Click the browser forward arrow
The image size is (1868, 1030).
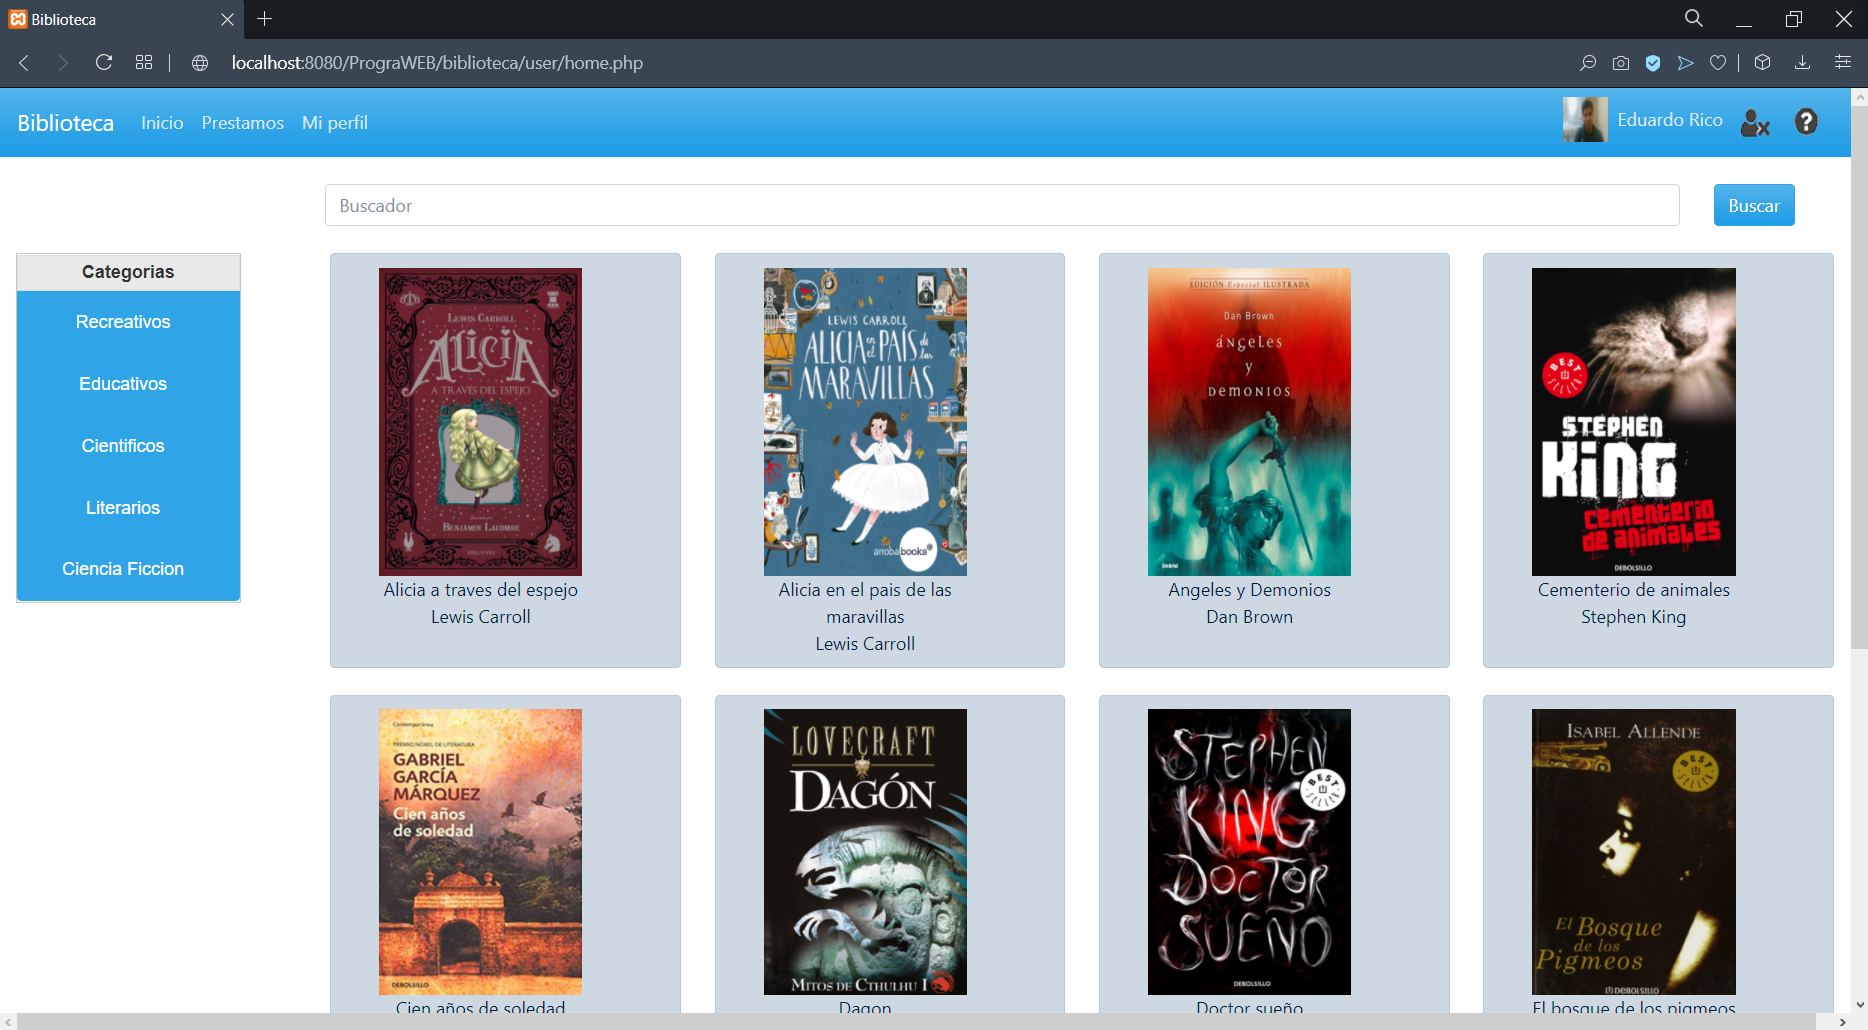click(x=63, y=63)
